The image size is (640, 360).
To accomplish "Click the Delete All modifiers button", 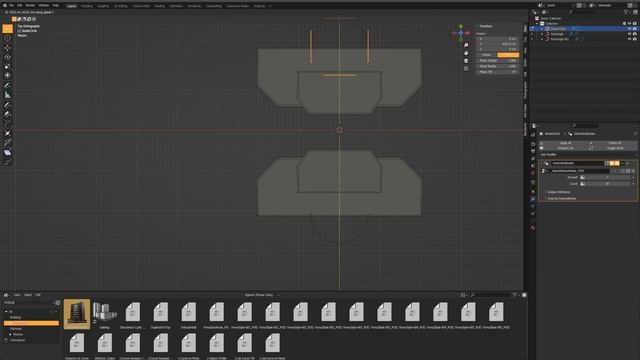I will (613, 143).
